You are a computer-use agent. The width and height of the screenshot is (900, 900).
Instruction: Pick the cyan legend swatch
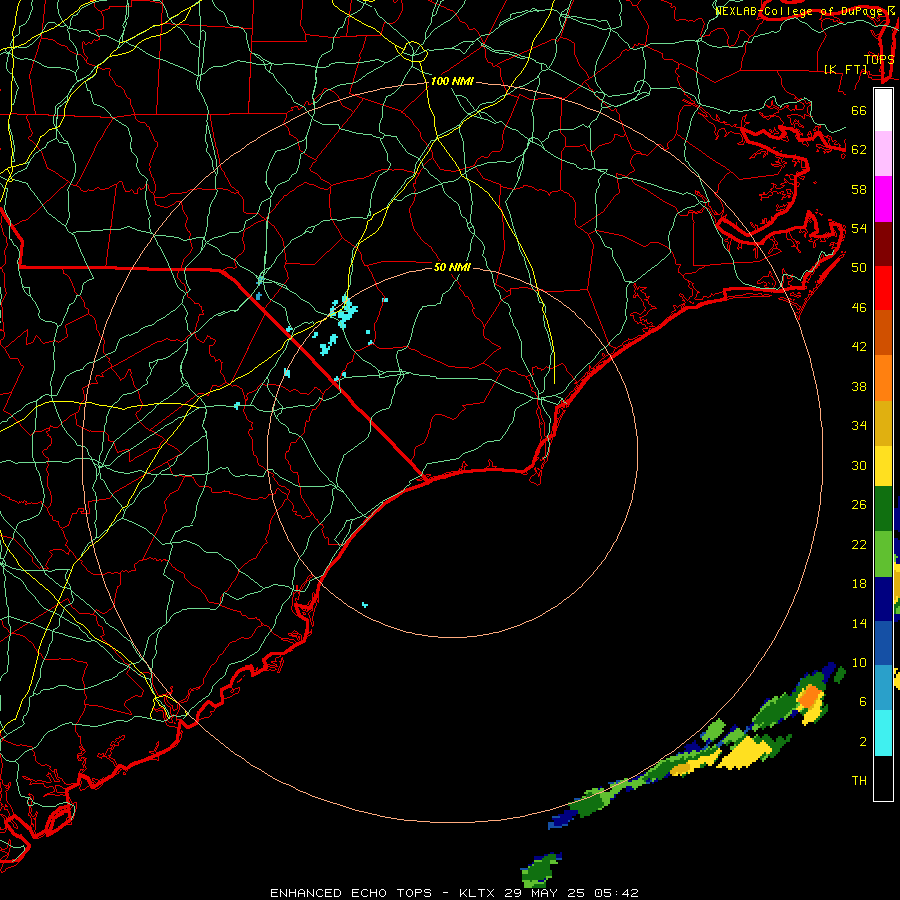pyautogui.click(x=883, y=733)
